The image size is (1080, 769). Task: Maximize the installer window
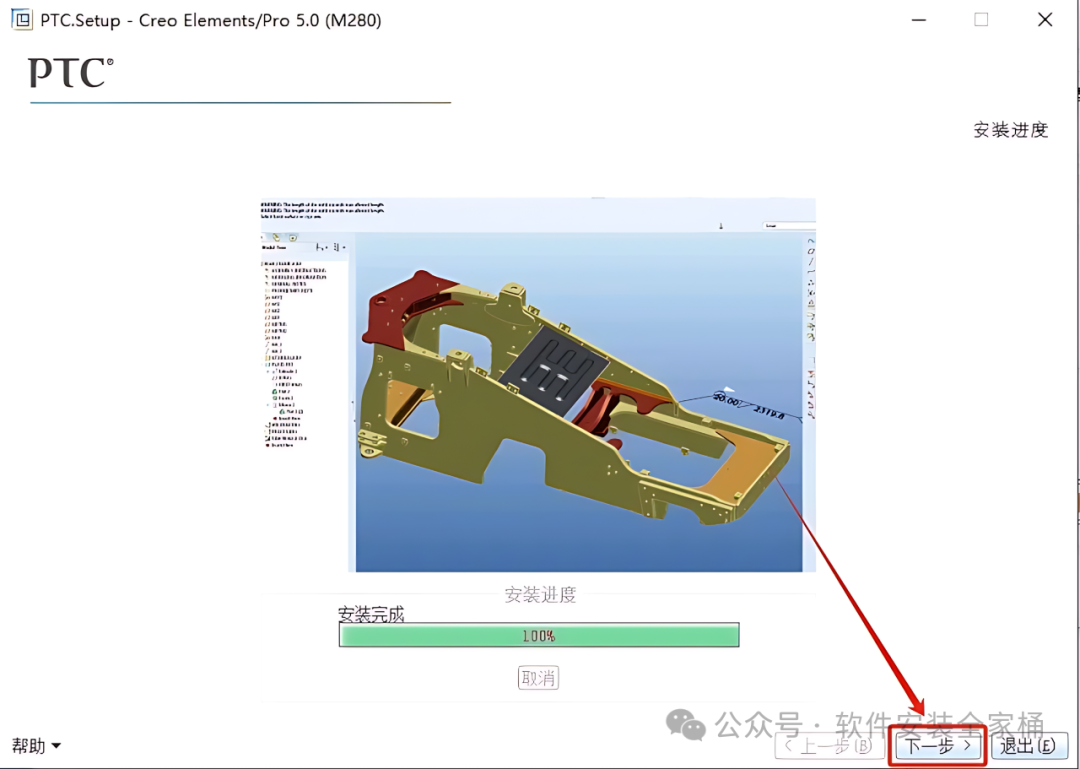[x=981, y=20]
